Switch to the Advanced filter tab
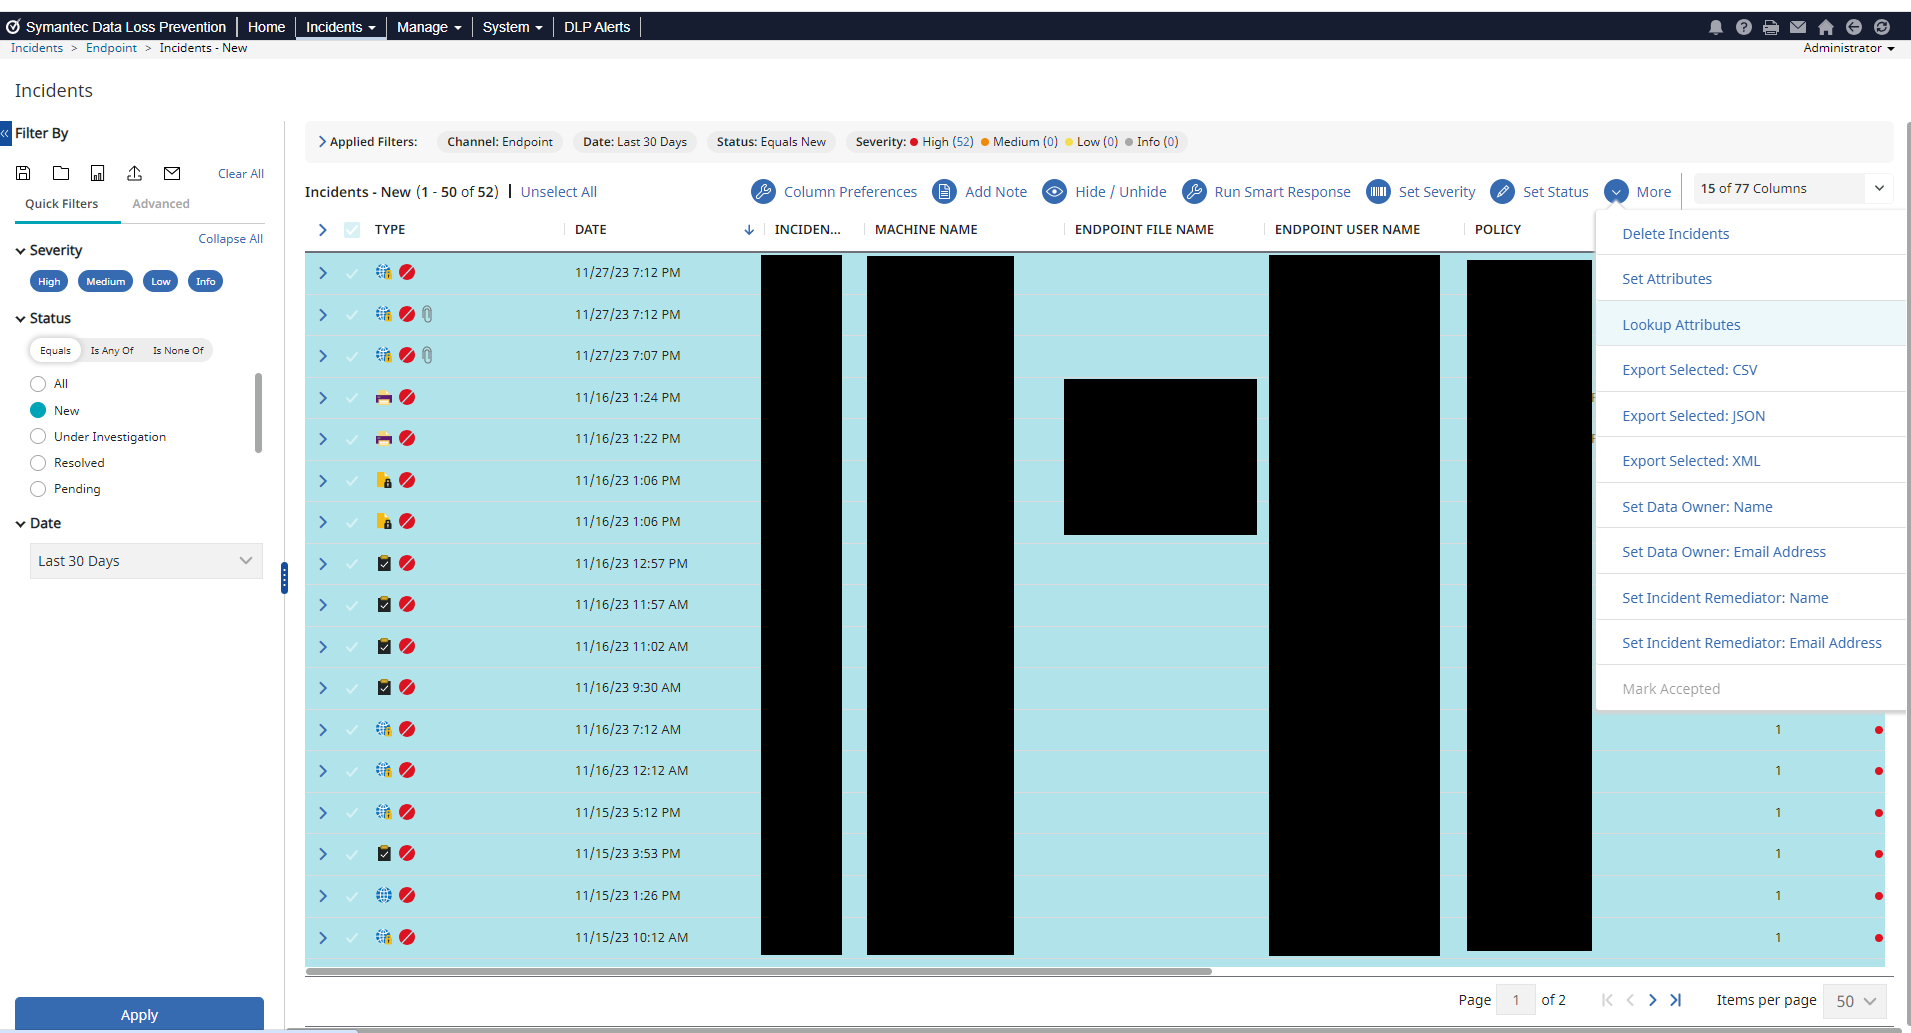The height and width of the screenshot is (1033, 1911). pos(160,204)
